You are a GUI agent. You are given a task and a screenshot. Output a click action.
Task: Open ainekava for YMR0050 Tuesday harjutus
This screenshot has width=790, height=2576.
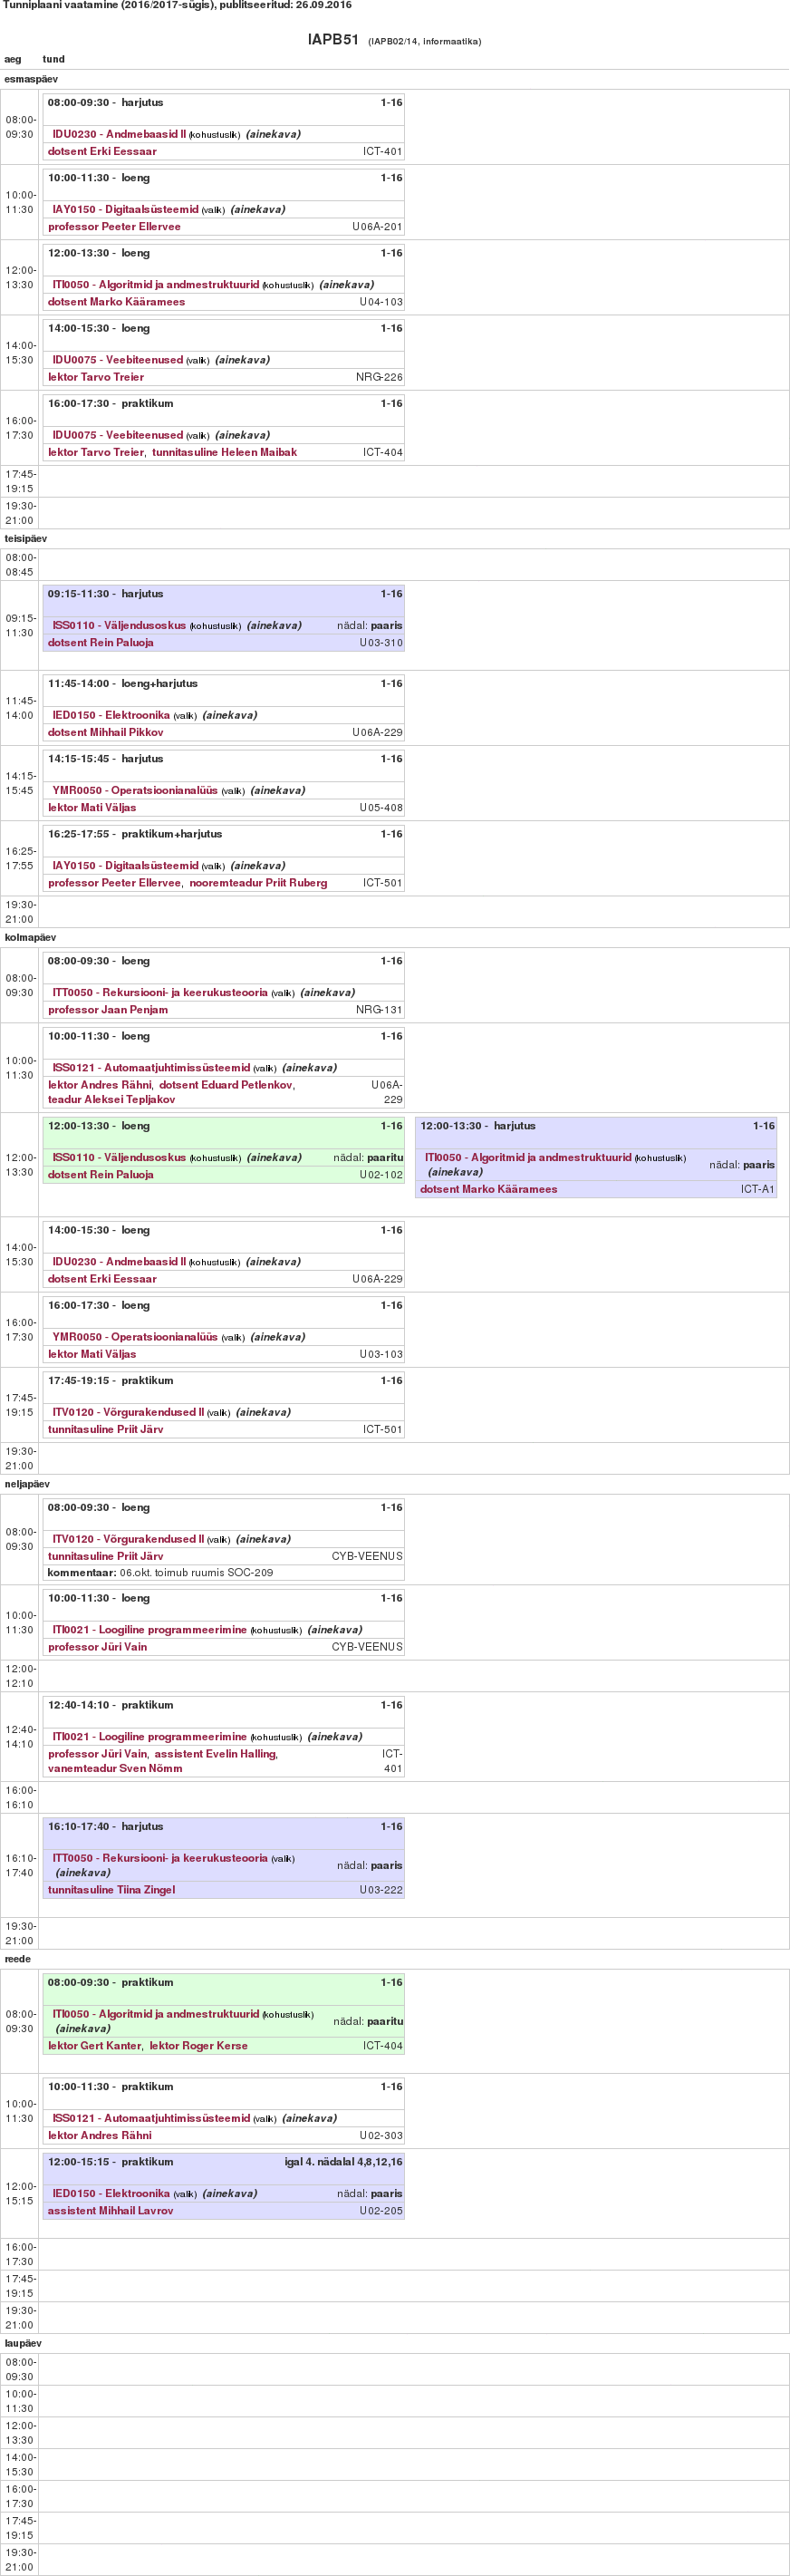tap(278, 791)
